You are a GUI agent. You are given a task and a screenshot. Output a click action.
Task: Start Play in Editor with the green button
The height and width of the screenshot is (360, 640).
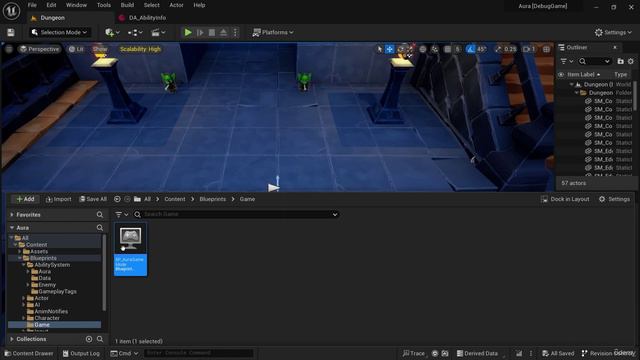[188, 32]
